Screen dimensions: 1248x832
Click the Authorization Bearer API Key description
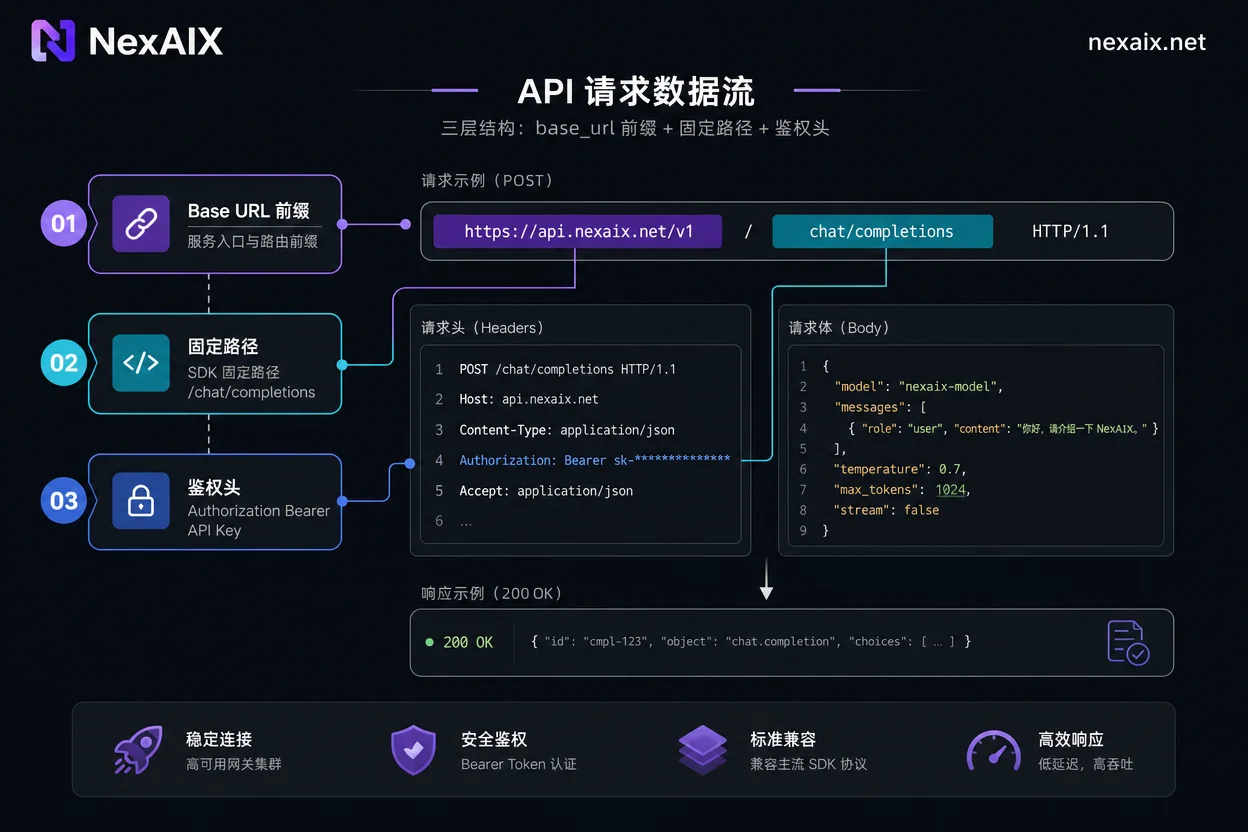click(259, 520)
